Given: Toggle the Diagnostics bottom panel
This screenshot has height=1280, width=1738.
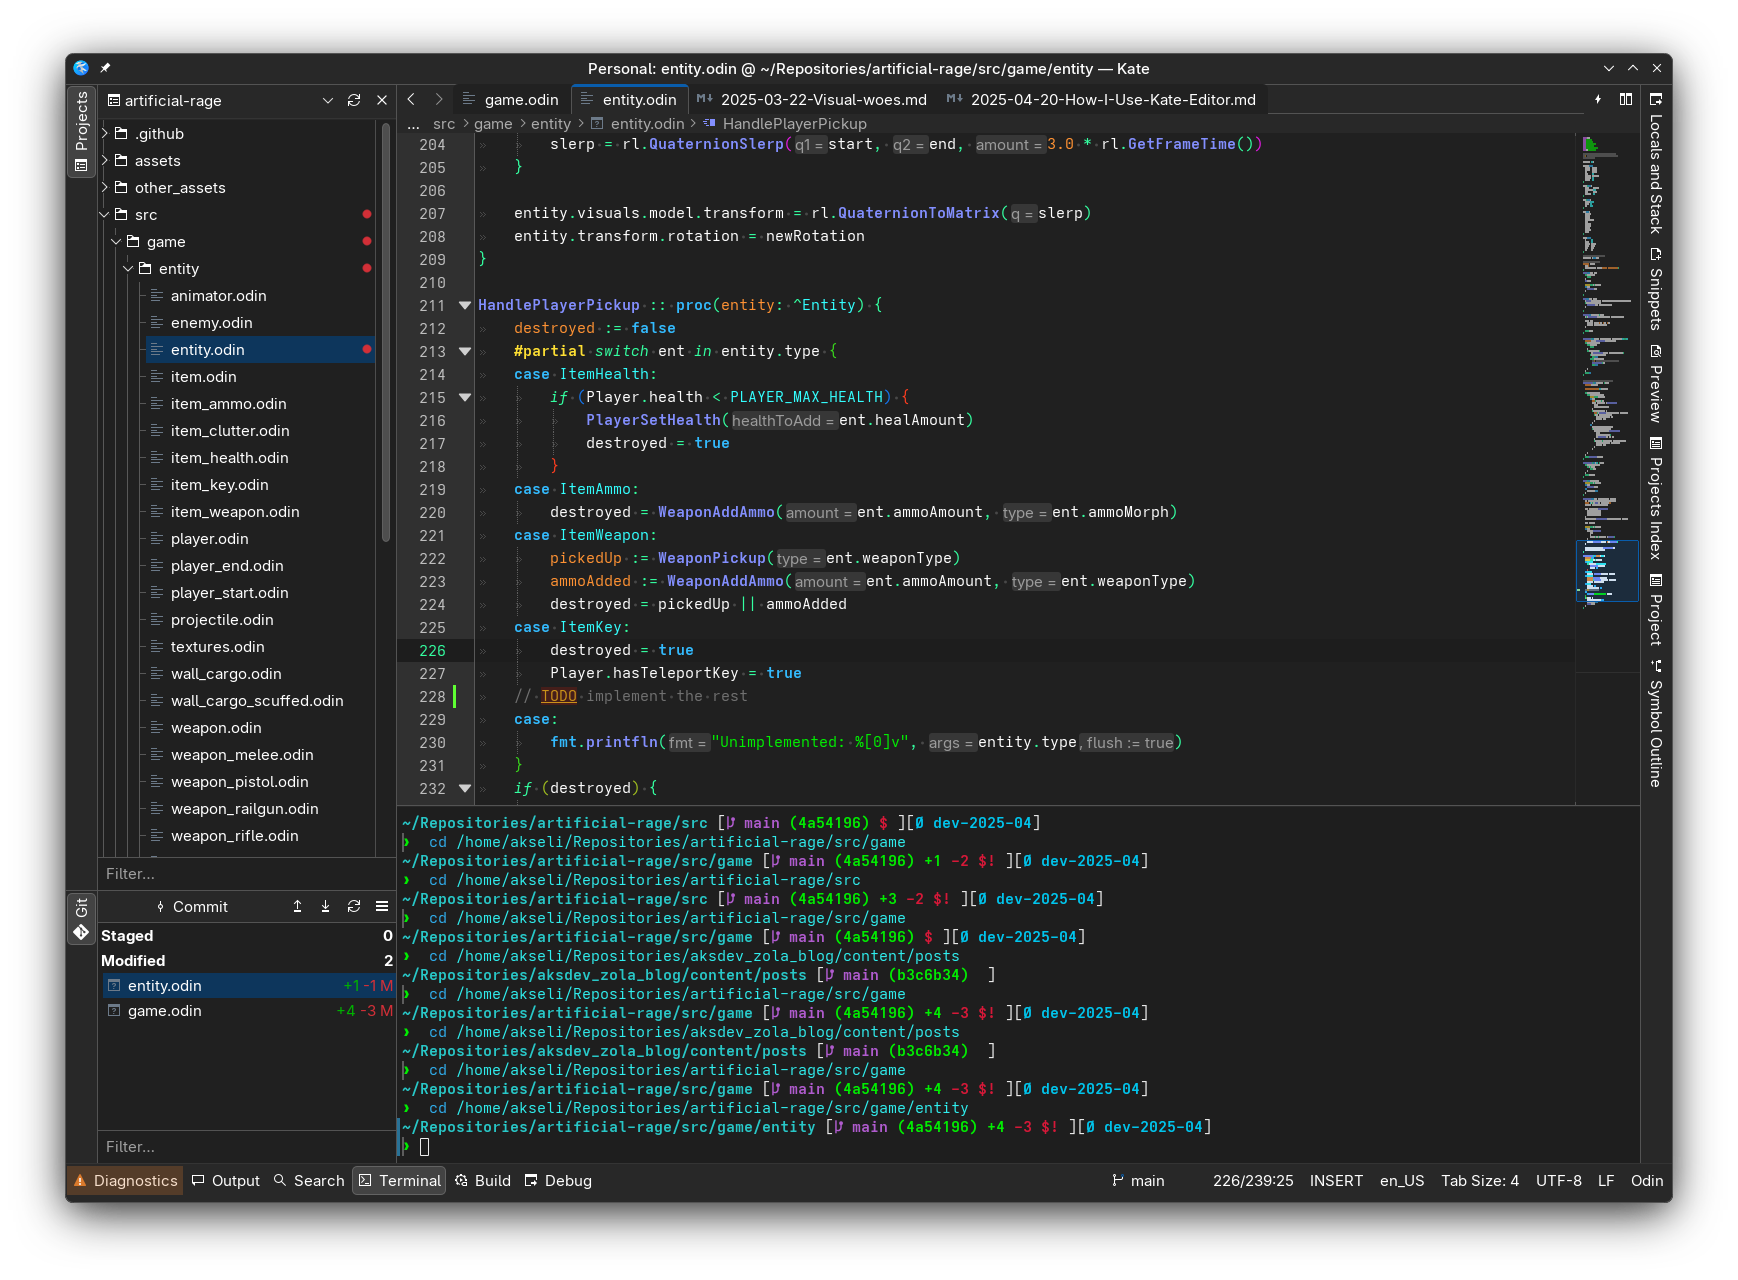Looking at the screenshot, I should pyautogui.click(x=125, y=1181).
